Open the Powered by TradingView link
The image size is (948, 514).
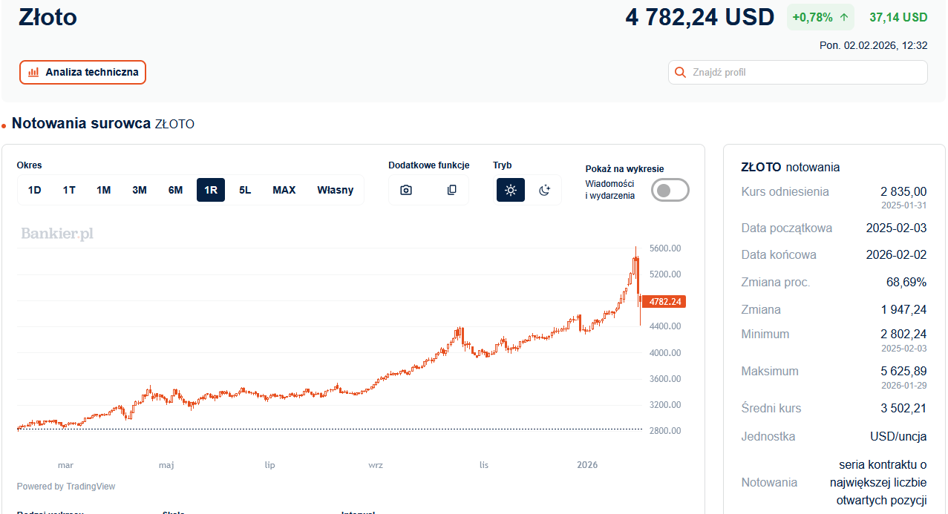(x=66, y=486)
